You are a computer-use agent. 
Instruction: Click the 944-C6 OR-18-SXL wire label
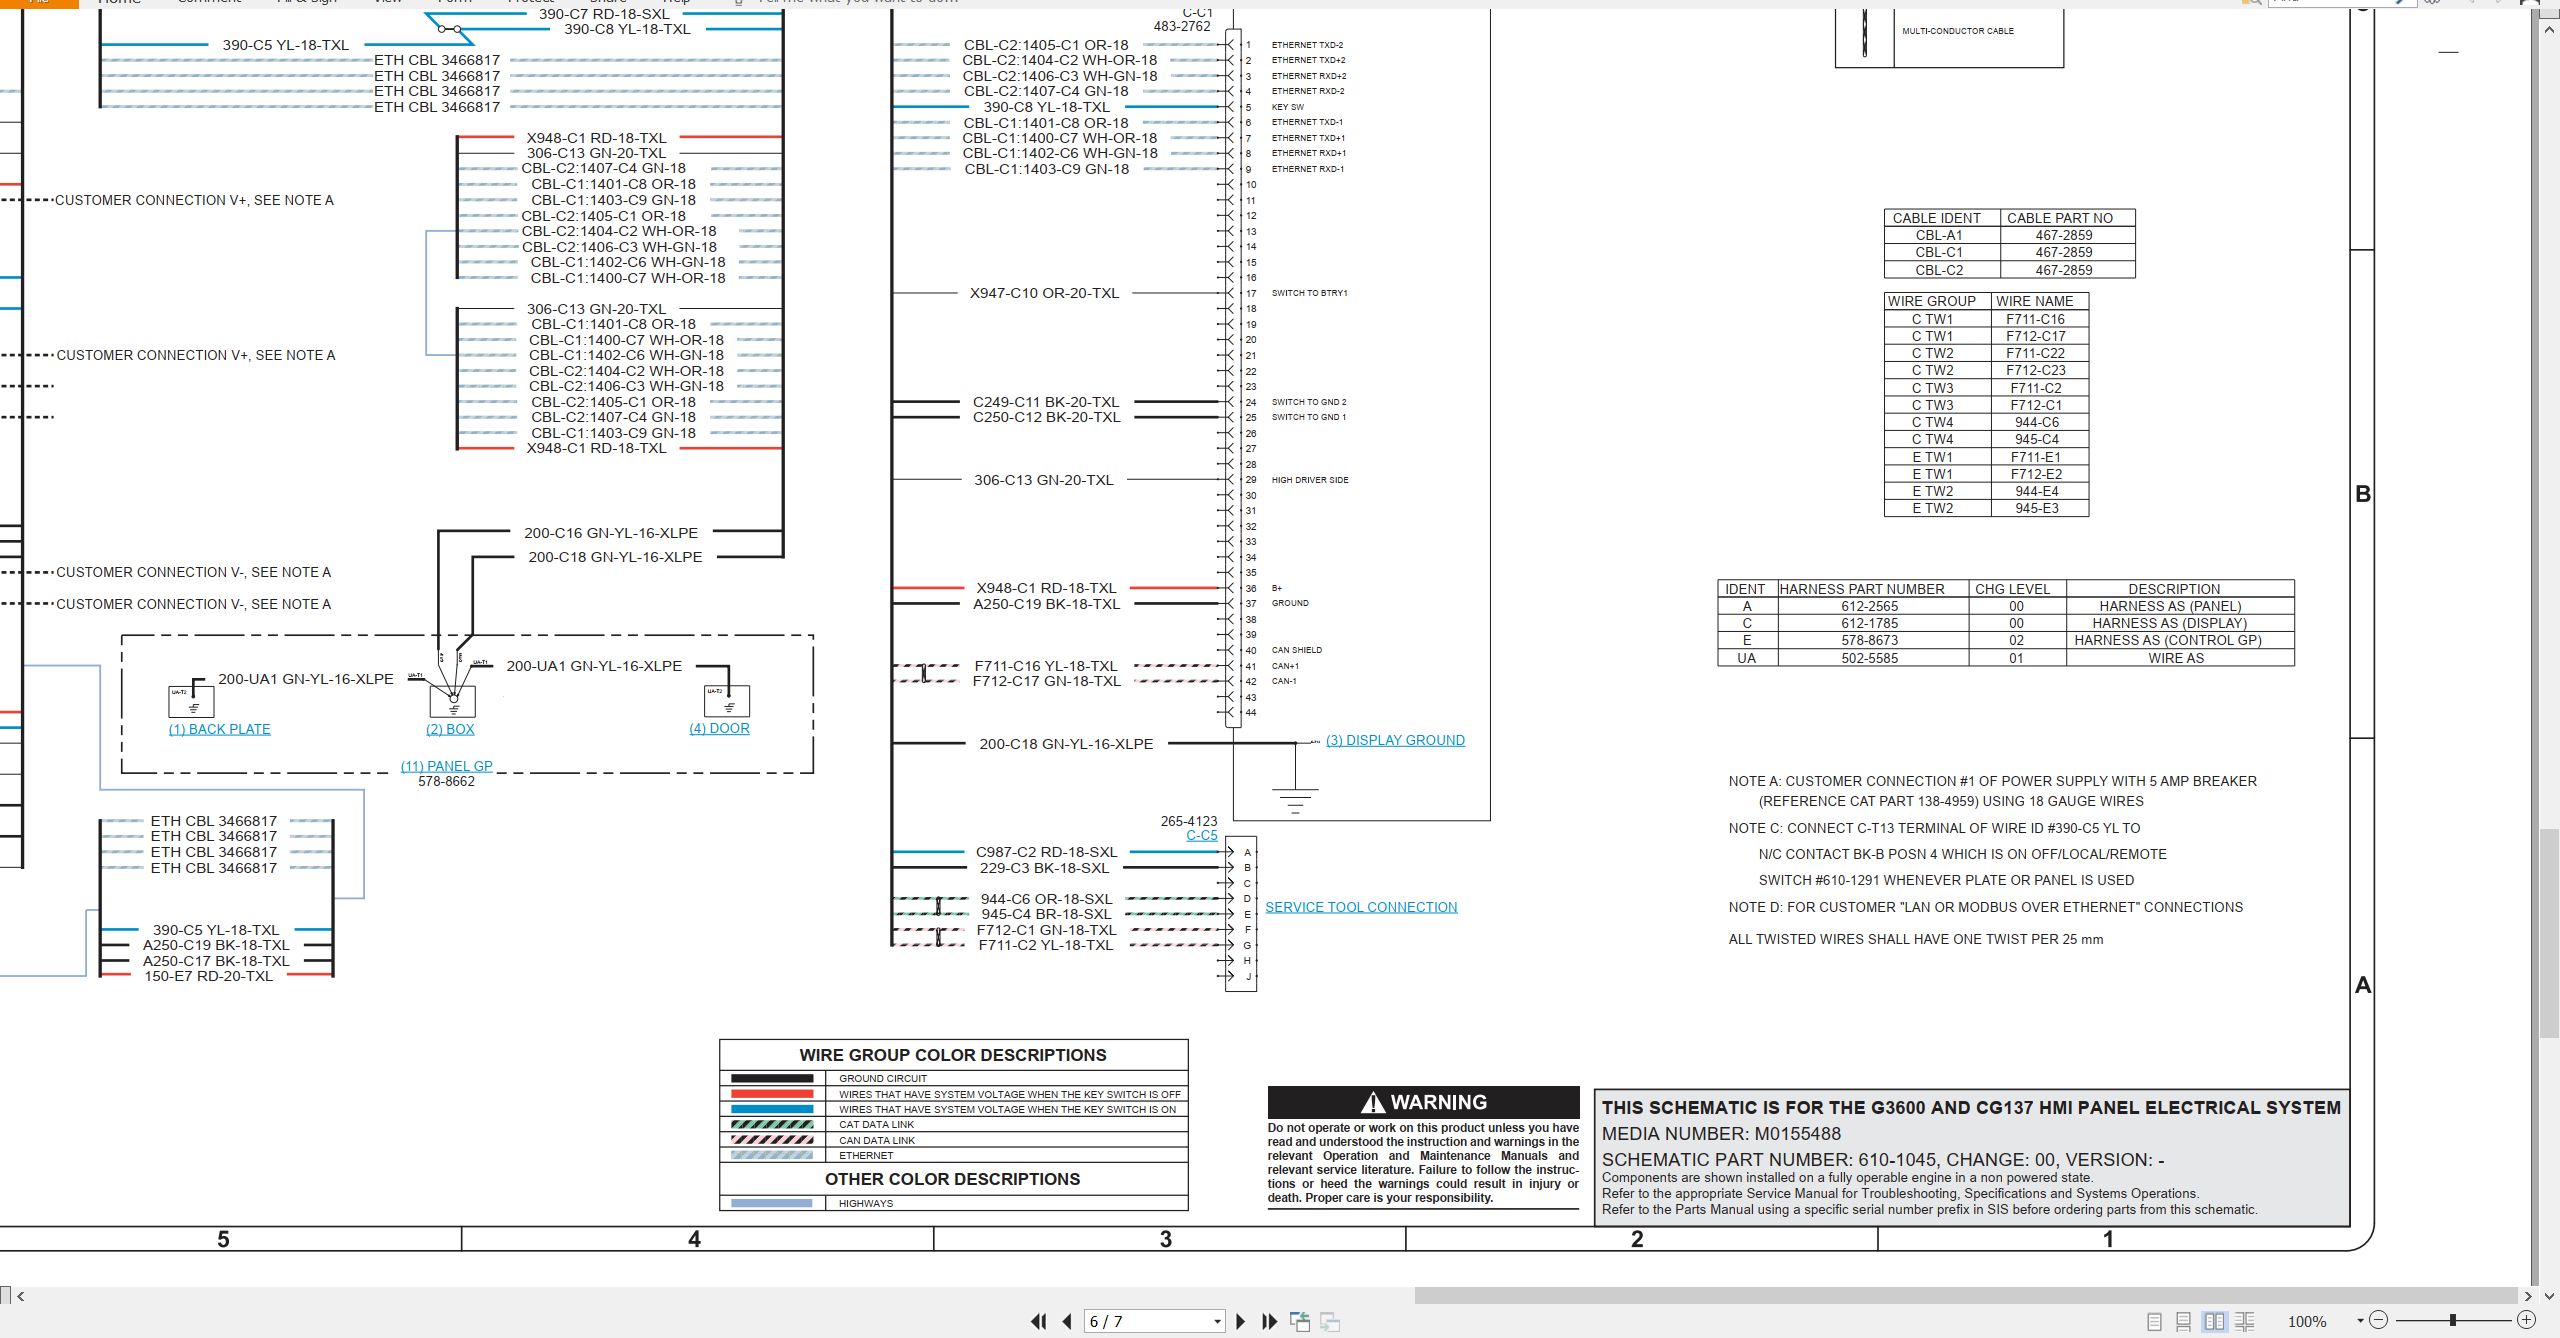(x=1046, y=899)
